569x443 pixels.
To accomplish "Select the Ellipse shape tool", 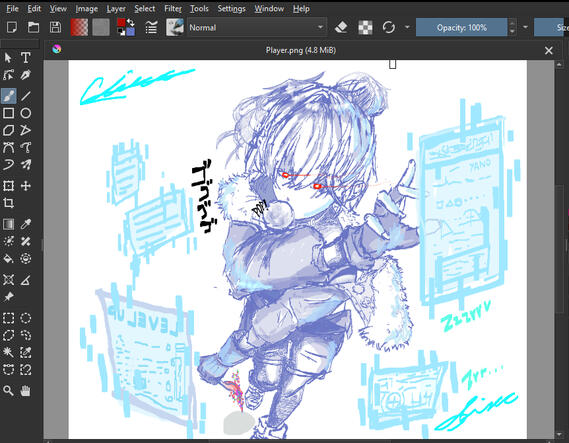I will [x=25, y=113].
